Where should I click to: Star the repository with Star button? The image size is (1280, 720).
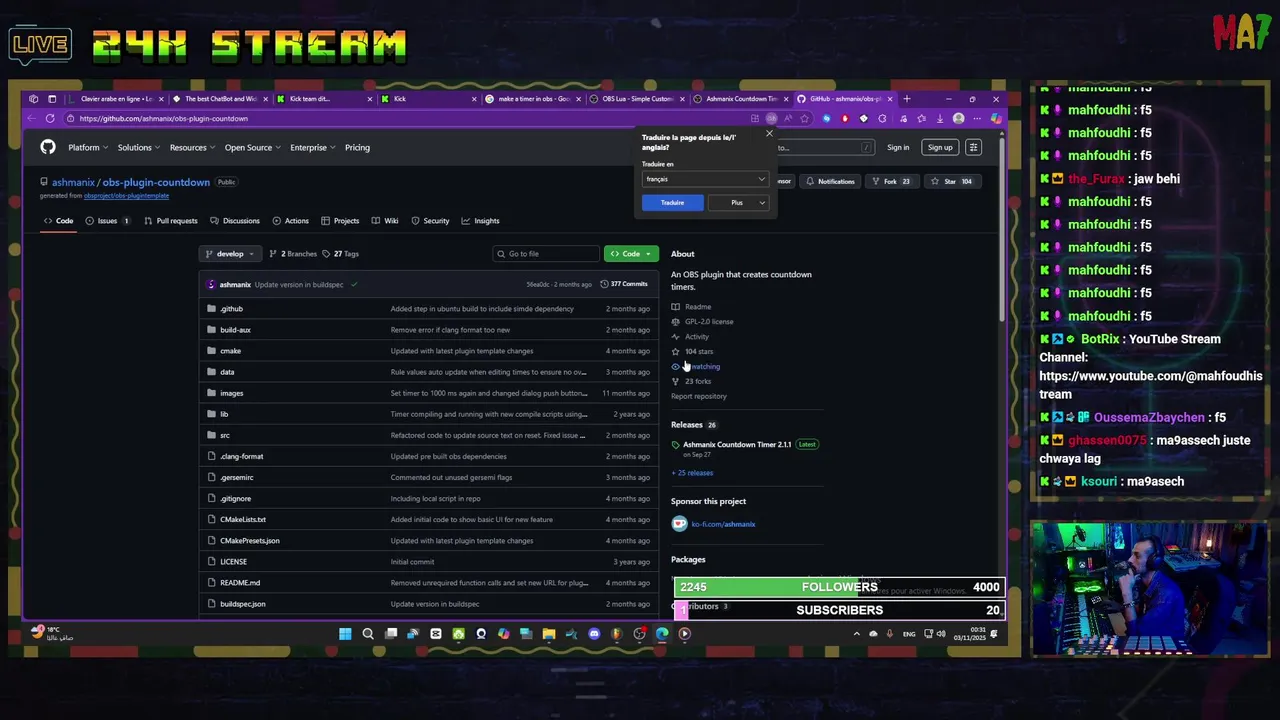coord(951,182)
